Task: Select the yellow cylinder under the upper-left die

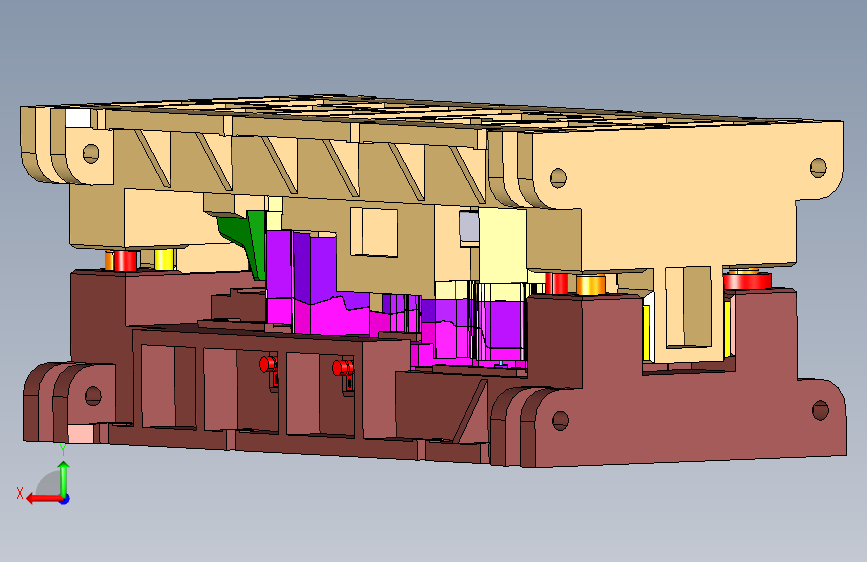Action: pos(164,259)
